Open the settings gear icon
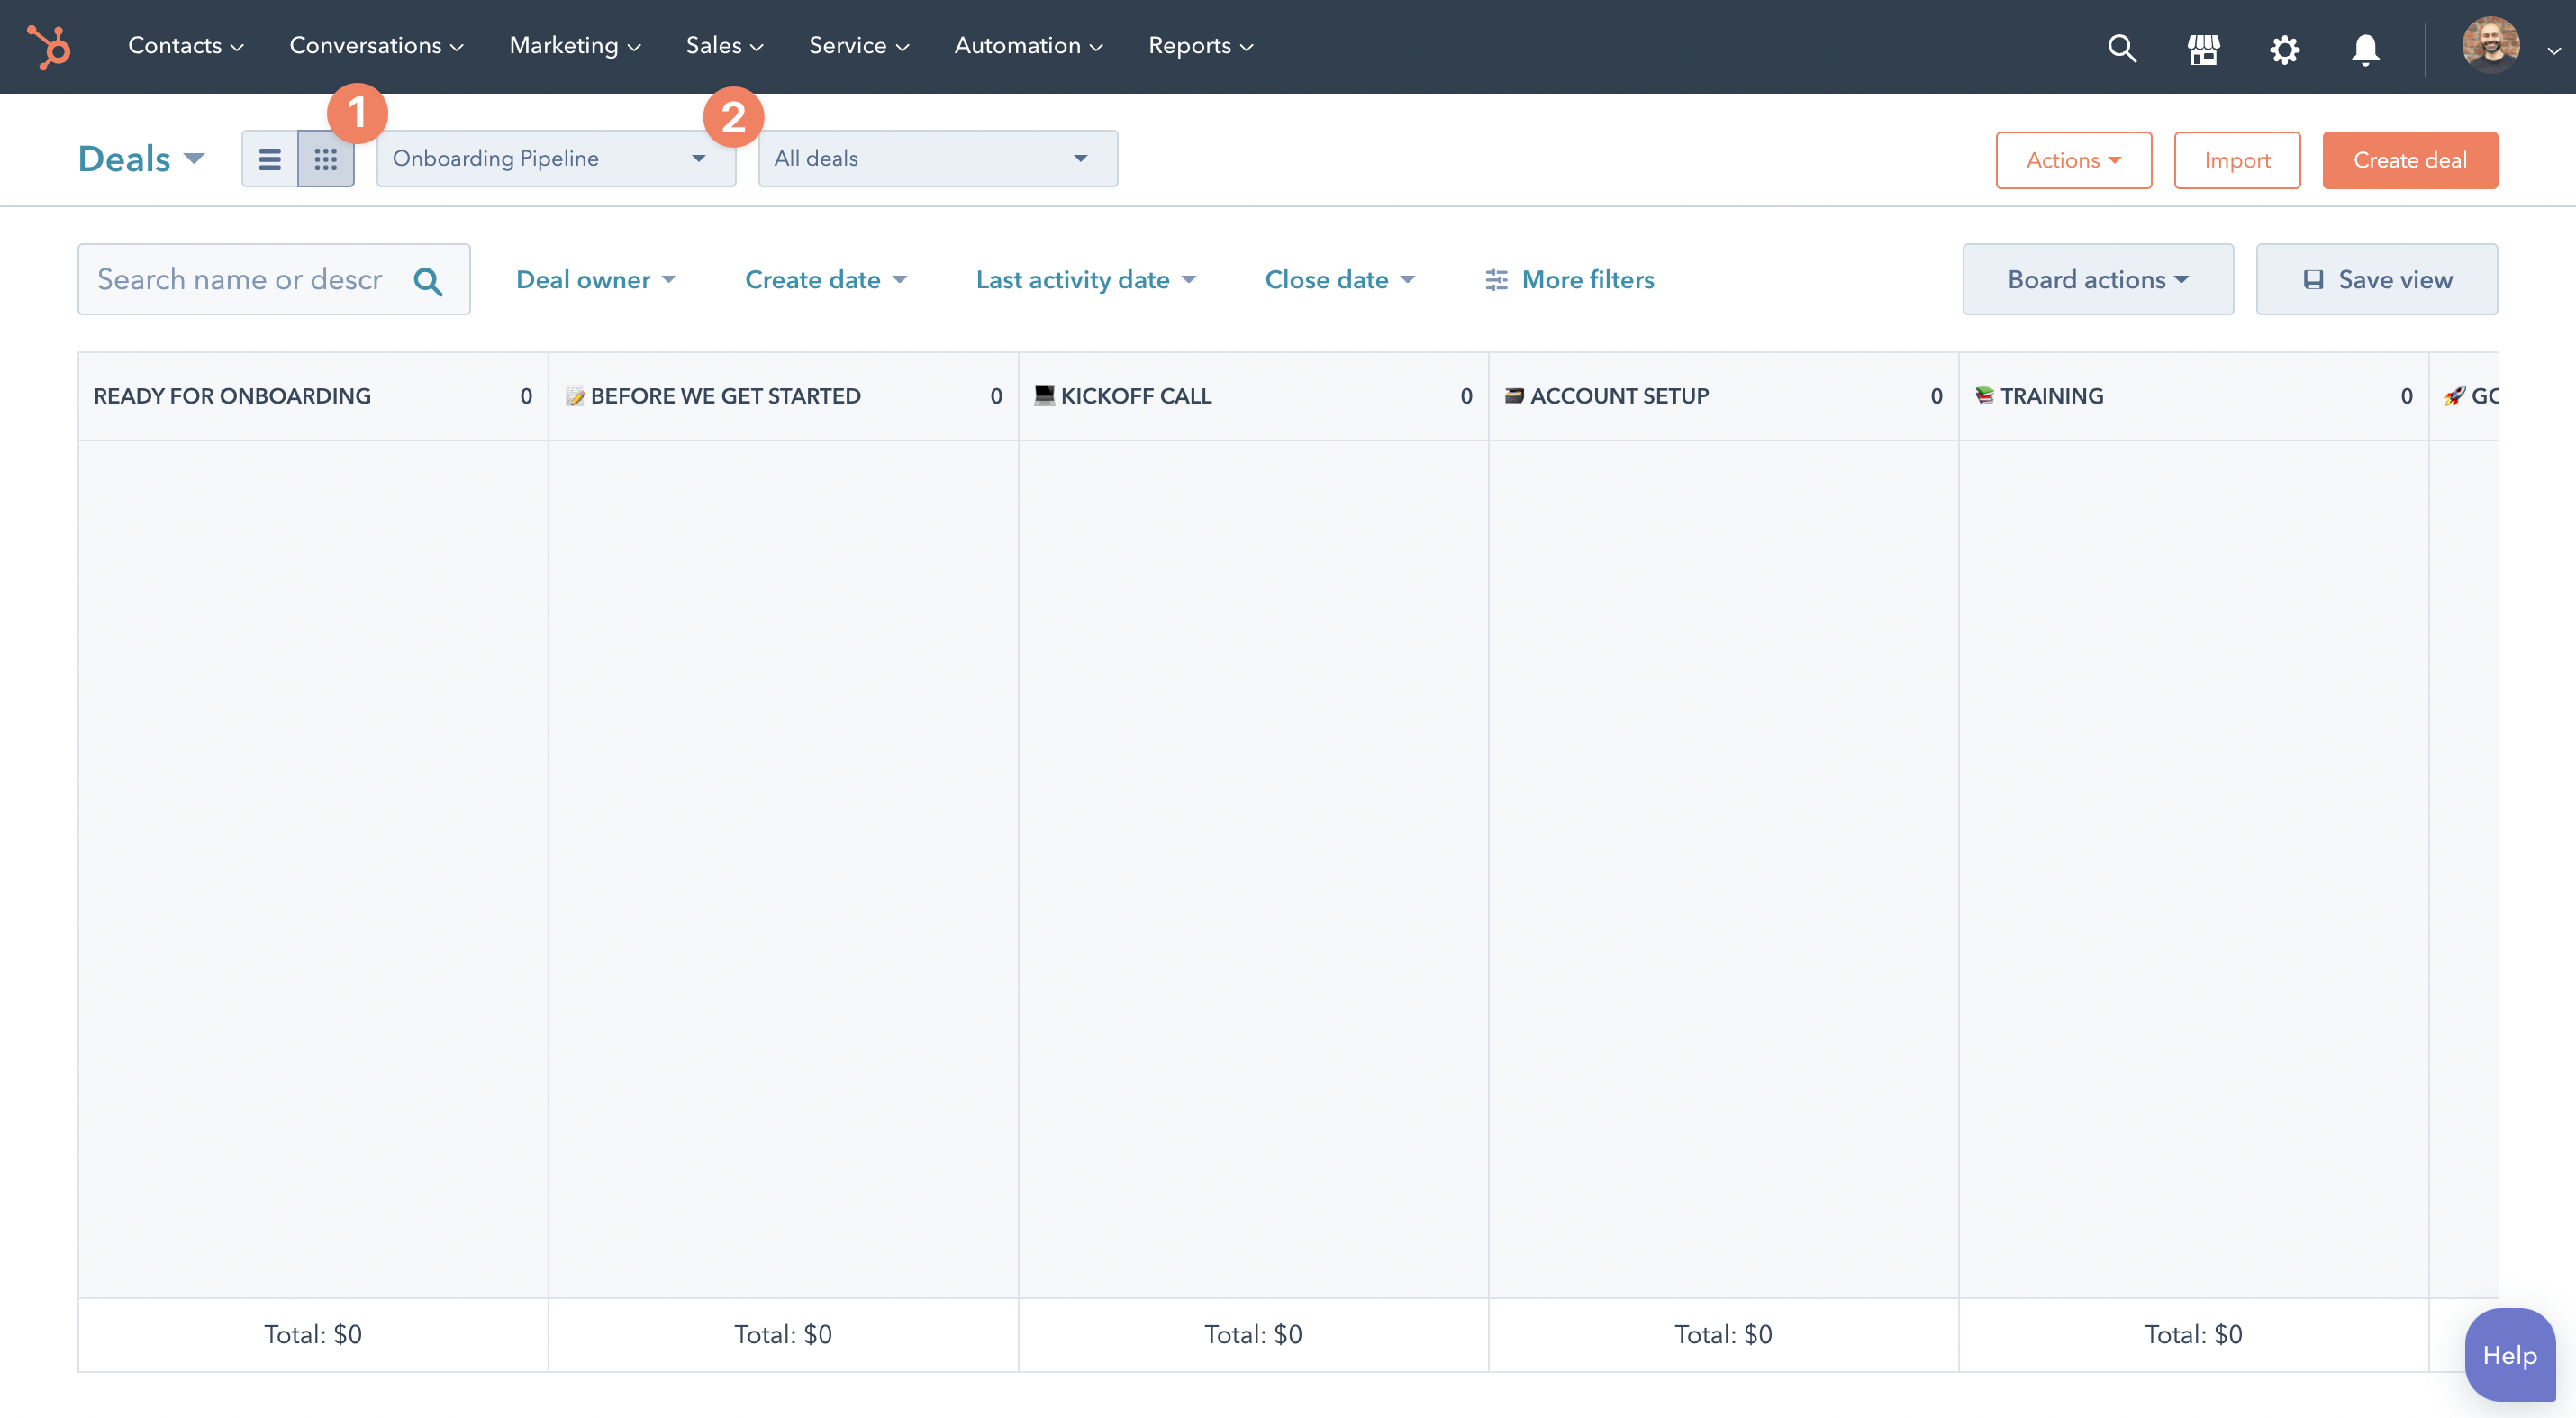This screenshot has height=1418, width=2576. tap(2284, 47)
